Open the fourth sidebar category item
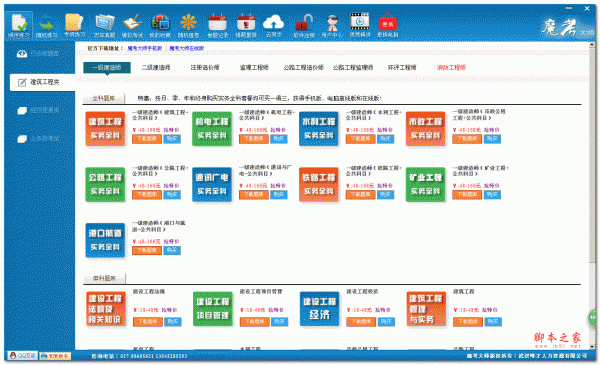600x365 pixels. [x=38, y=138]
